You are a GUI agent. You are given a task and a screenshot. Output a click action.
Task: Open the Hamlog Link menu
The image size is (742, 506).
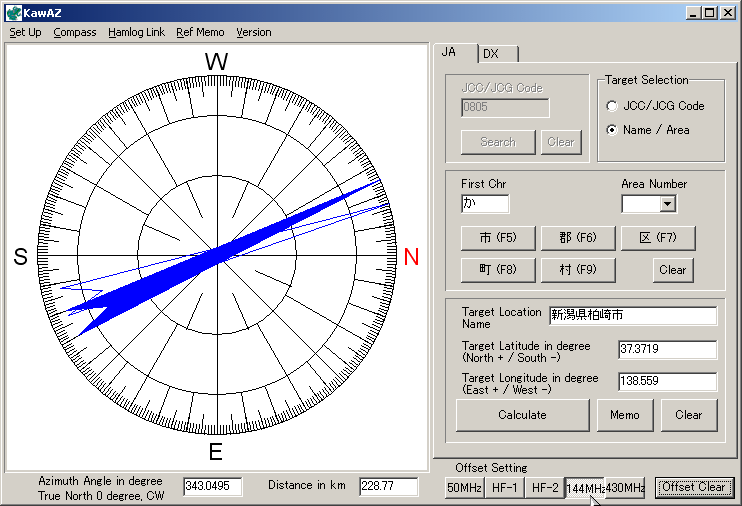click(x=136, y=32)
